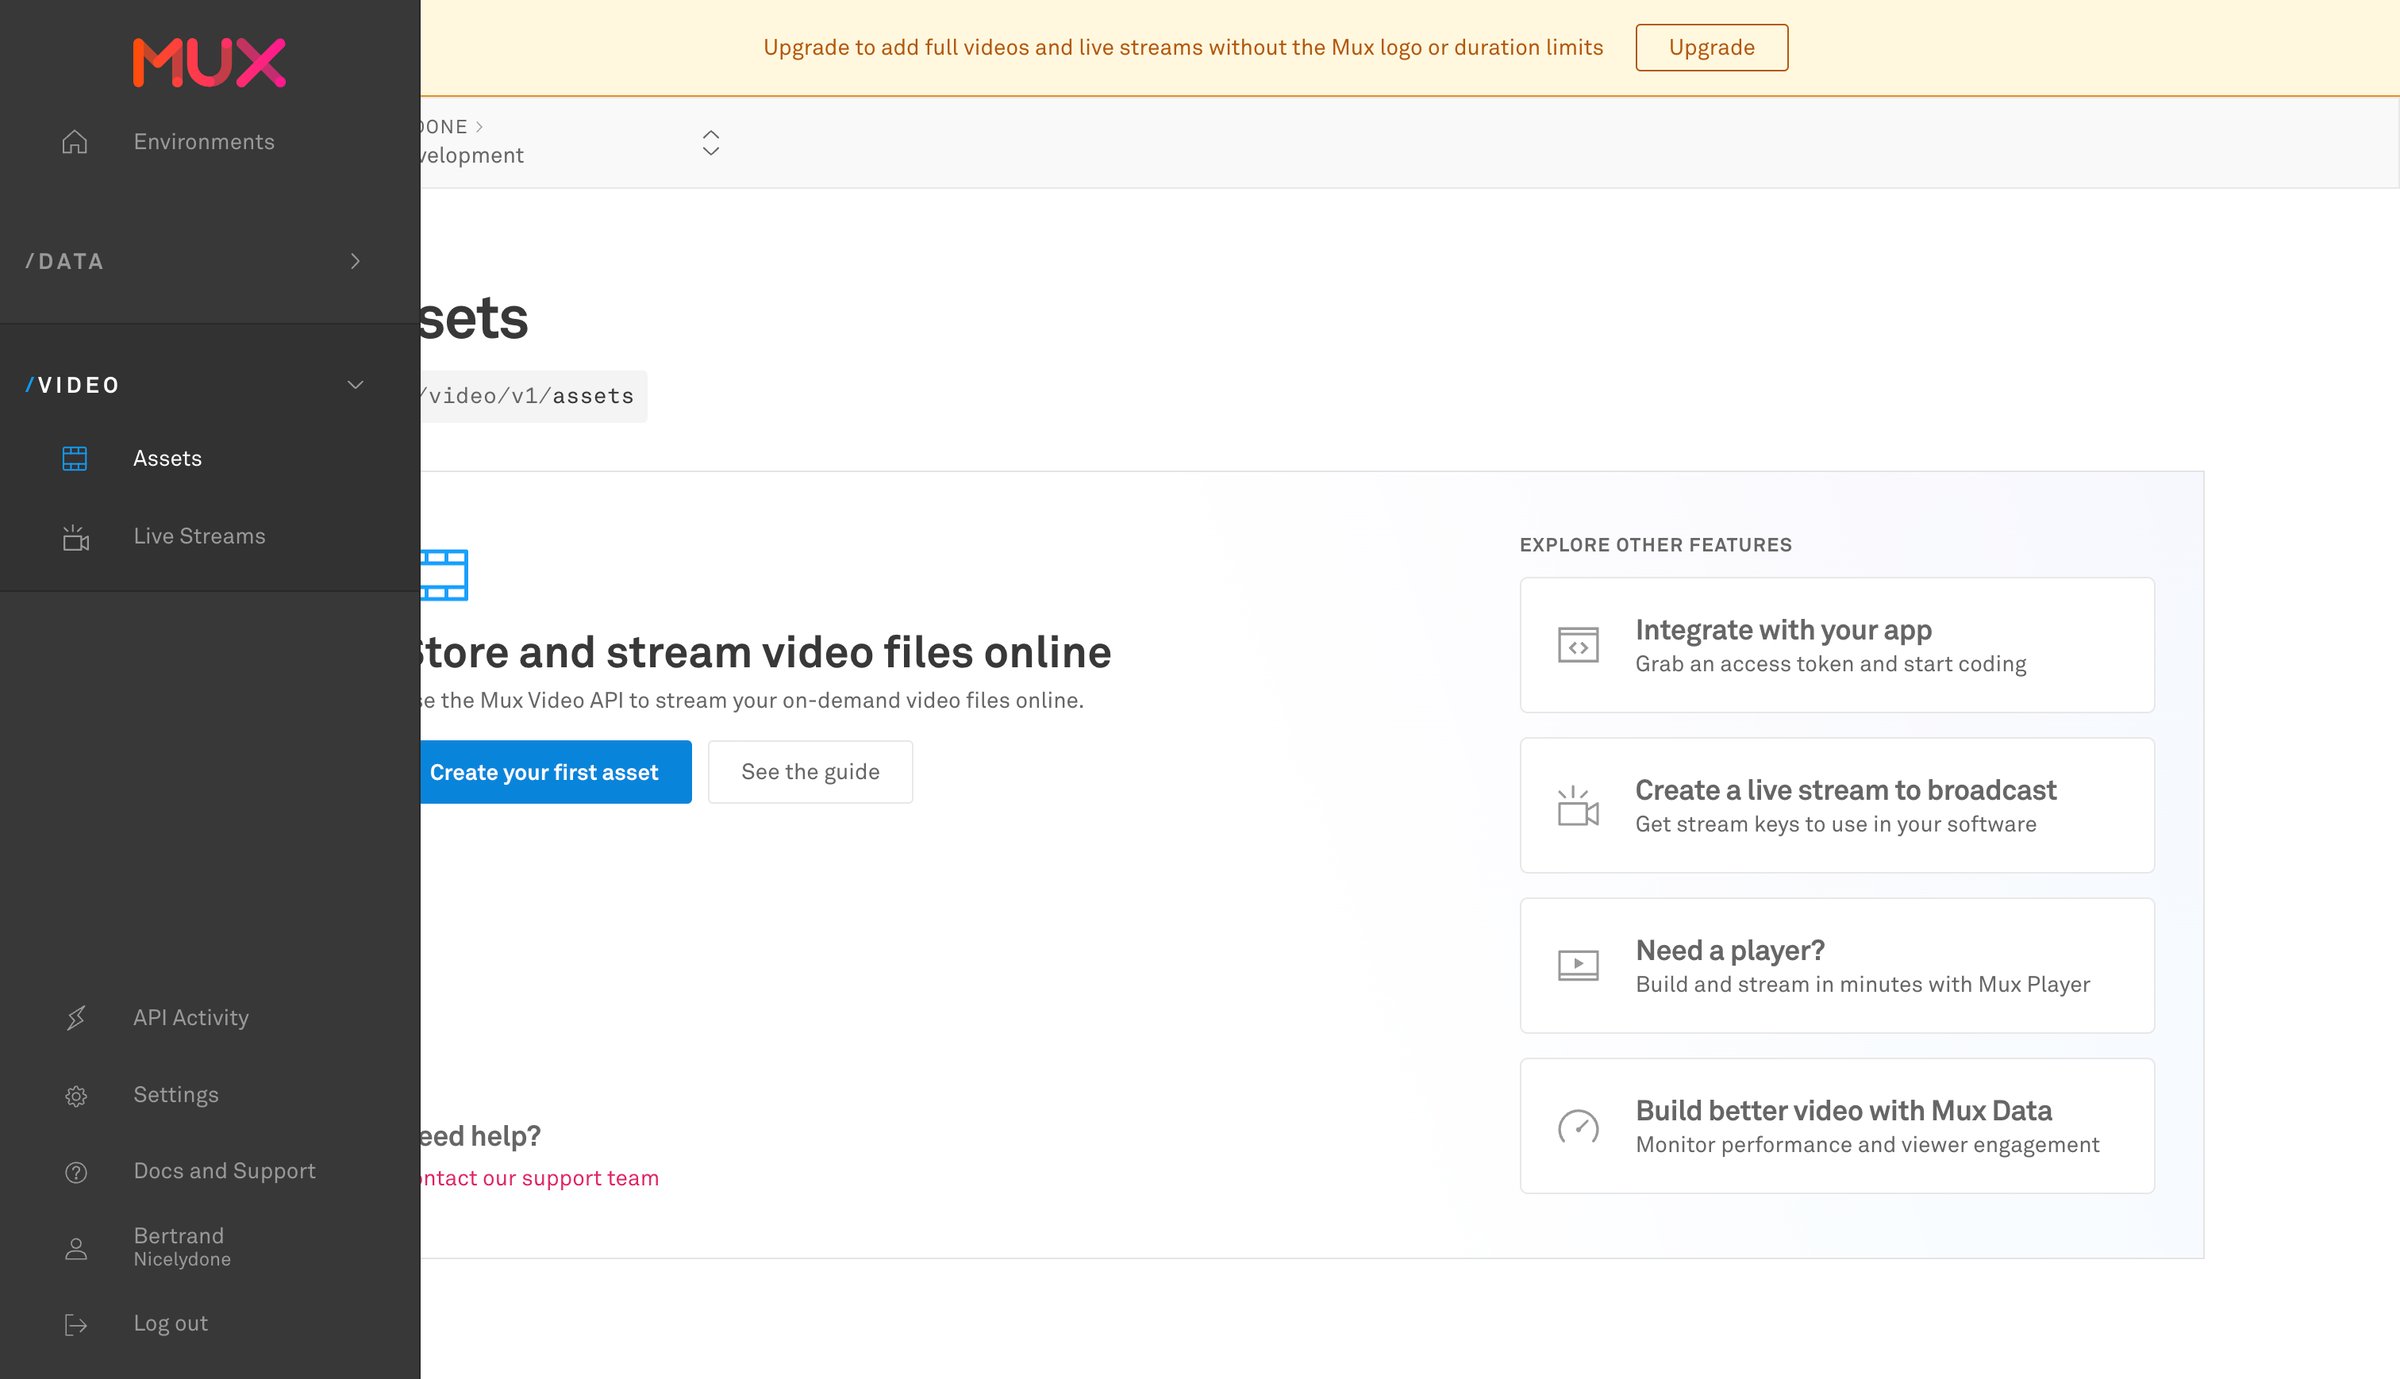The width and height of the screenshot is (2400, 1379).
Task: Click the Live Streams camera icon in sidebar
Action: click(x=76, y=537)
